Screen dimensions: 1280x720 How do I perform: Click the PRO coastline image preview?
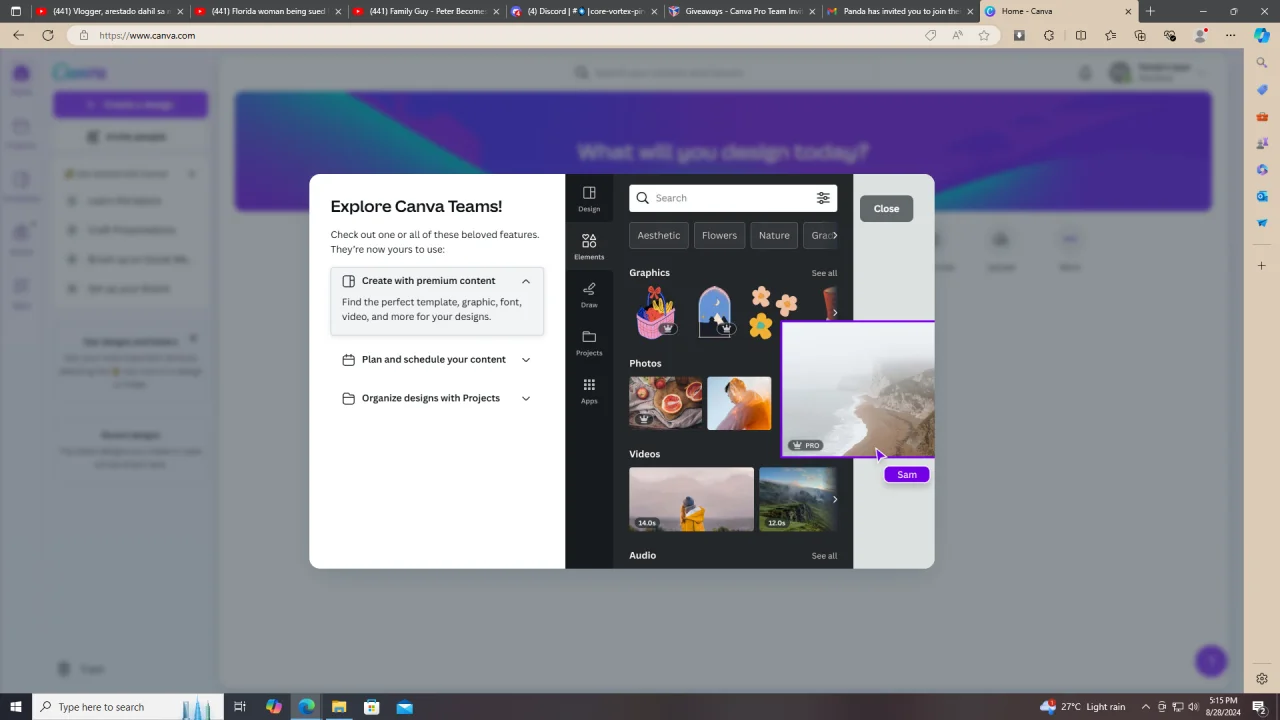(858, 390)
